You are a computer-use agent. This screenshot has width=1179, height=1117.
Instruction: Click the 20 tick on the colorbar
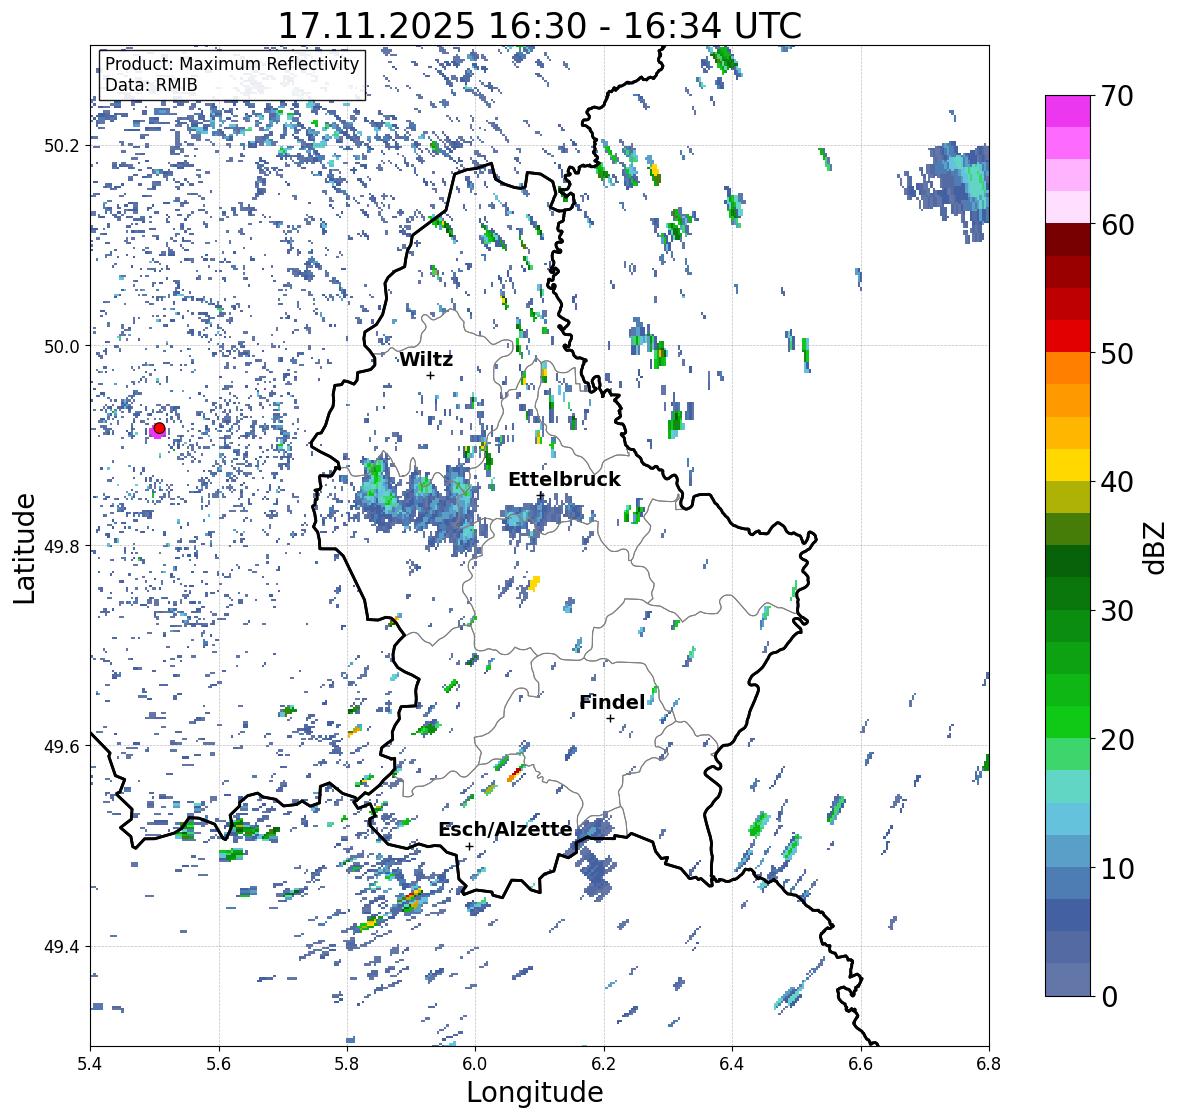1117,740
